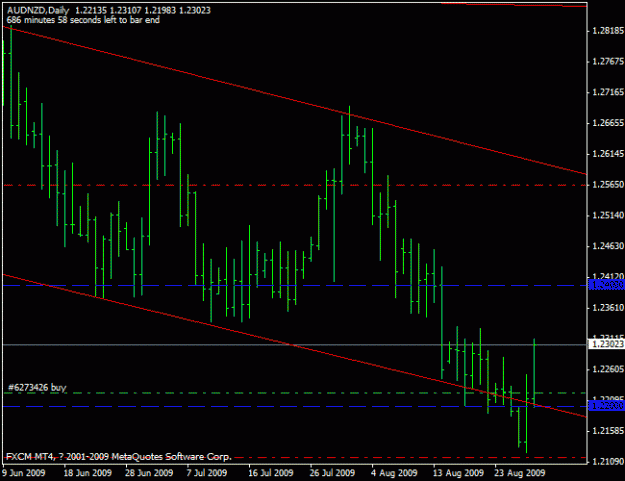
Task: Click the '#6273426 buy' order label
Action: tap(37, 387)
